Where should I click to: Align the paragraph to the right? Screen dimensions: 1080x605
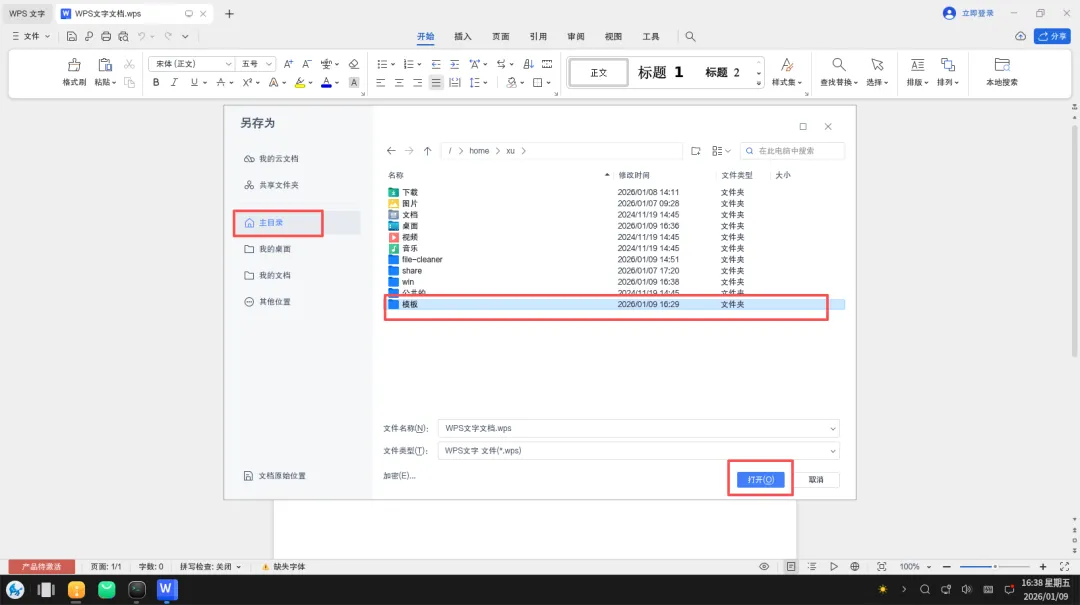(417, 83)
